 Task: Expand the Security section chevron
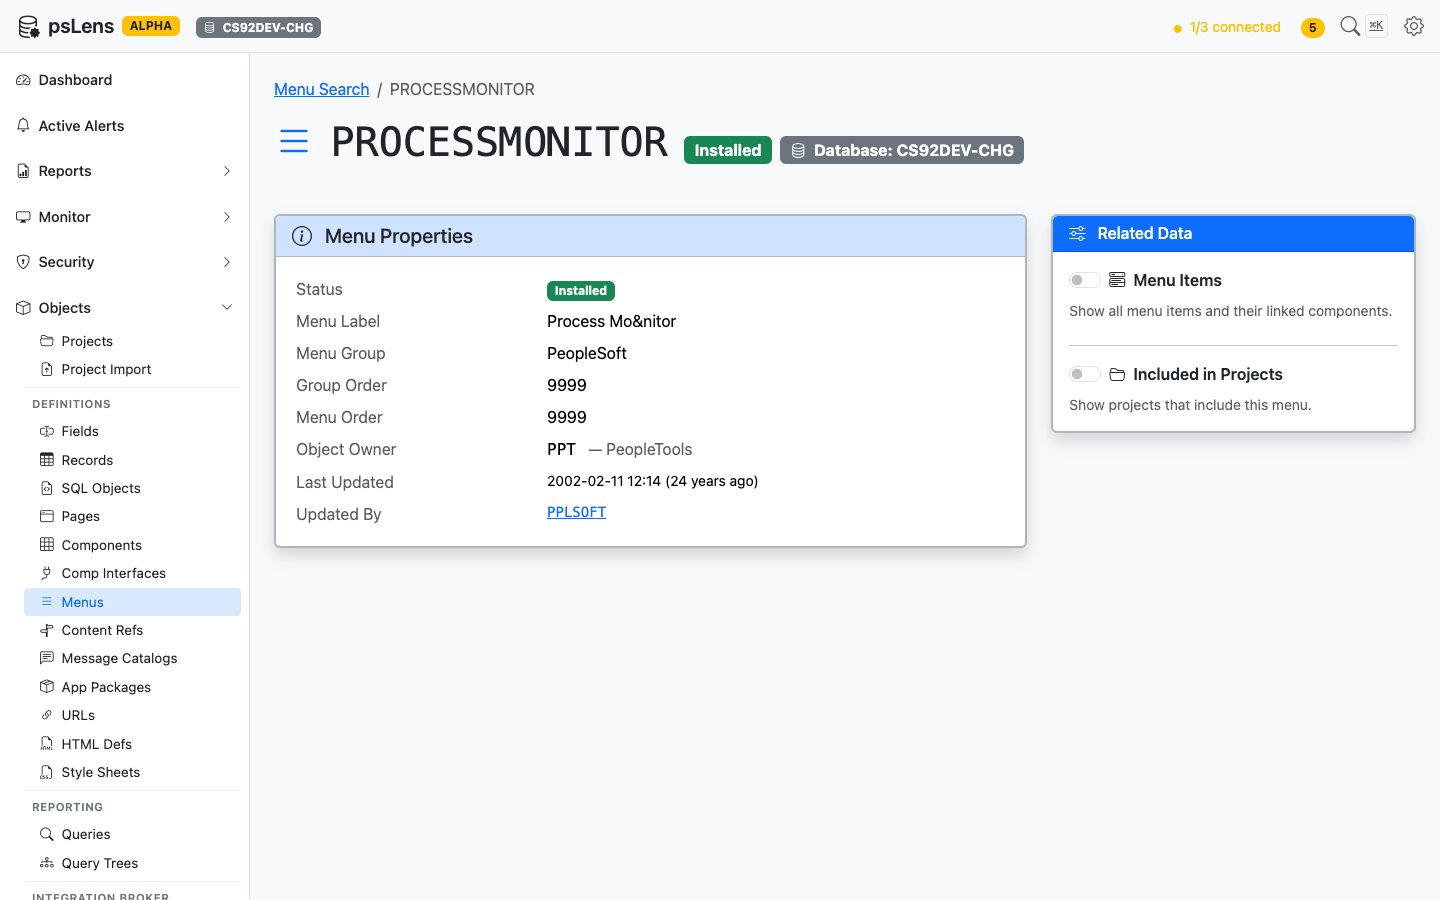click(x=227, y=262)
